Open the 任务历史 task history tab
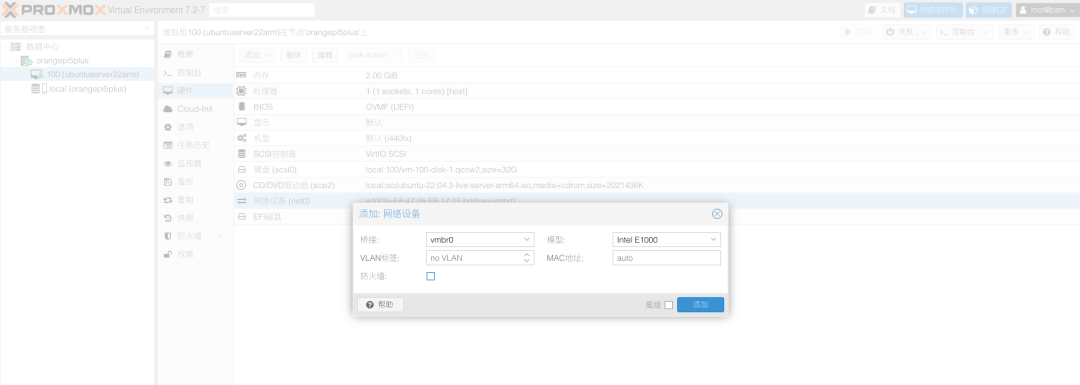1080x385 pixels. pos(195,145)
